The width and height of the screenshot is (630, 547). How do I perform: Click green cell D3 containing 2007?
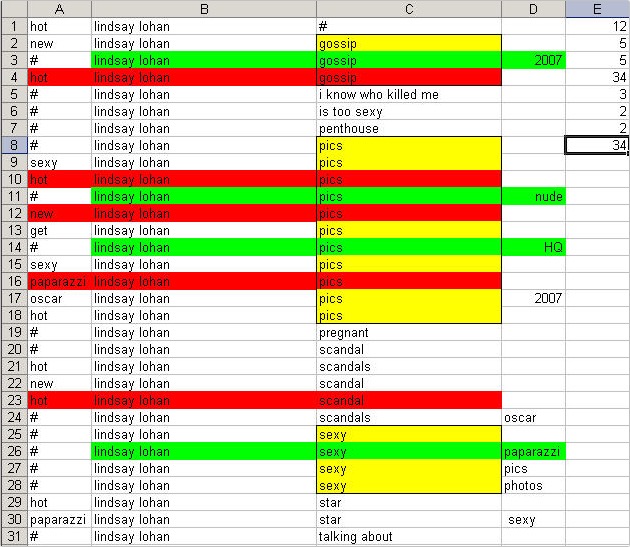point(533,60)
